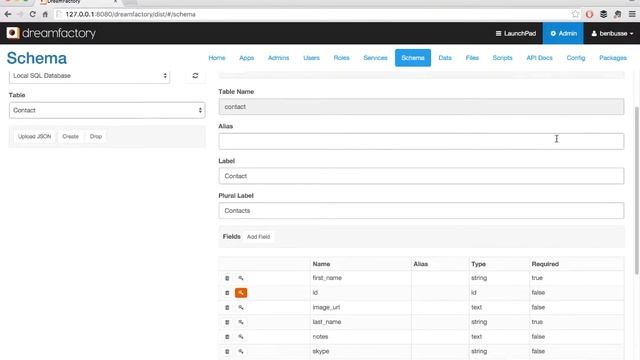640x360 pixels.
Task: Expand the benbusse user menu
Action: (612, 33)
